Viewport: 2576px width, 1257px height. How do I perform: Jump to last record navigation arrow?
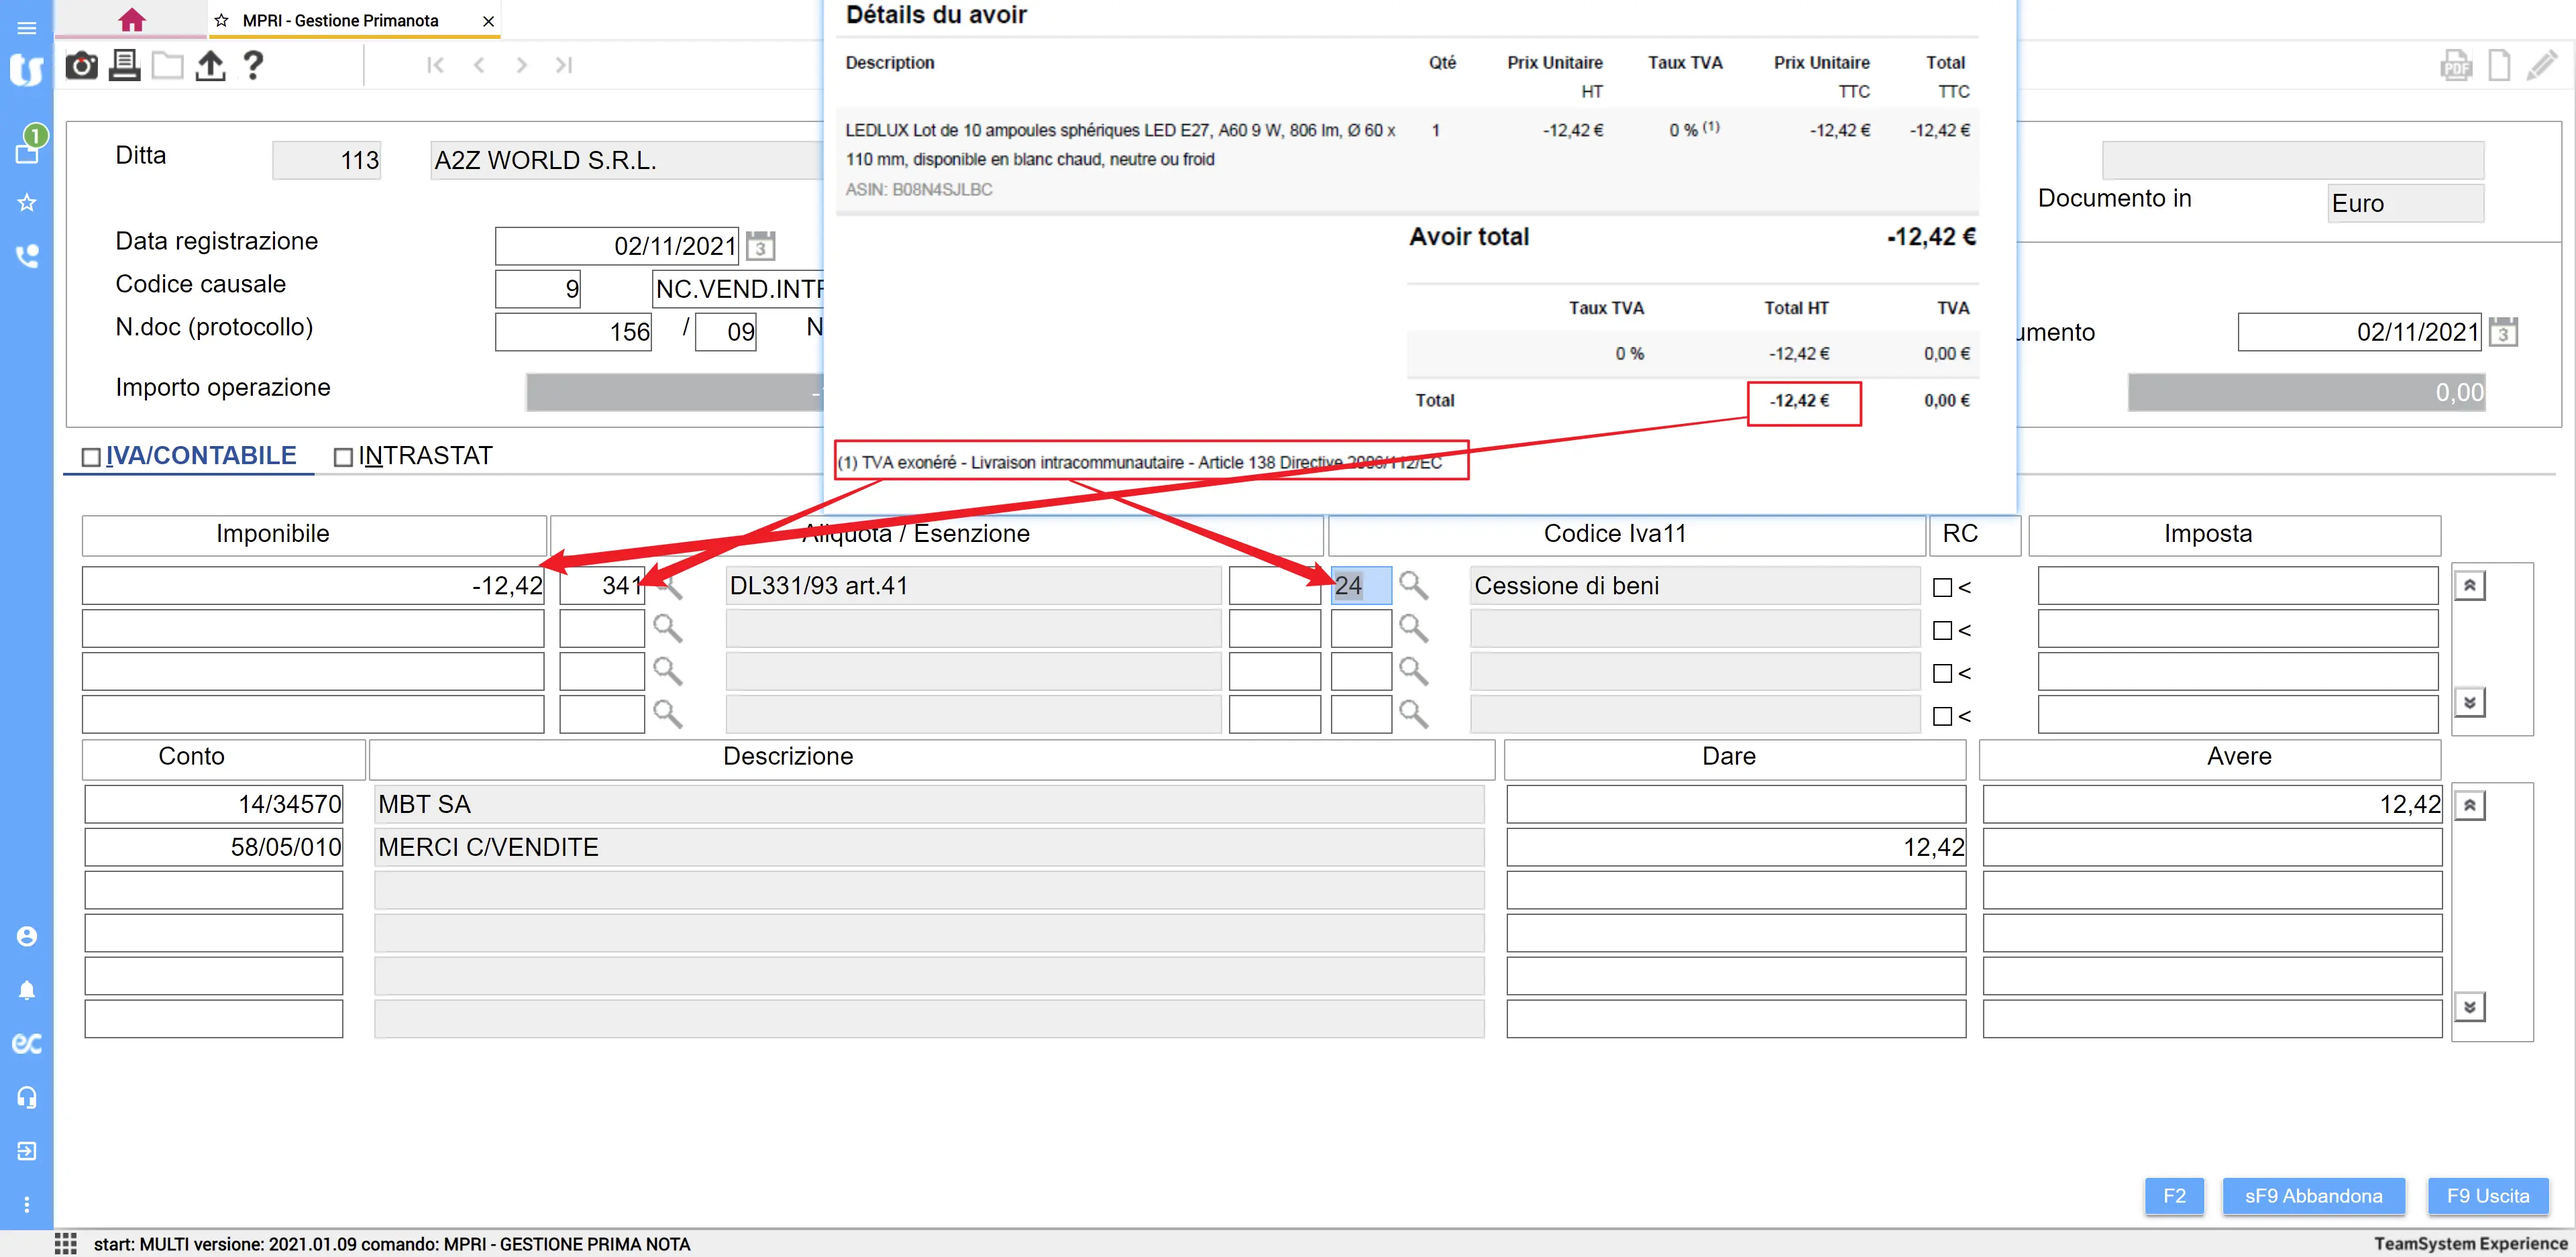click(564, 65)
